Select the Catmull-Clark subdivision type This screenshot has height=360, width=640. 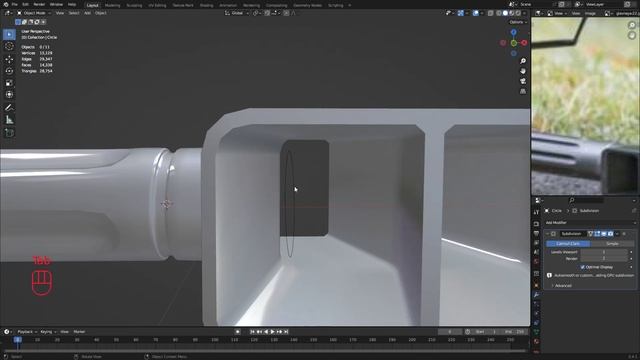pos(568,244)
